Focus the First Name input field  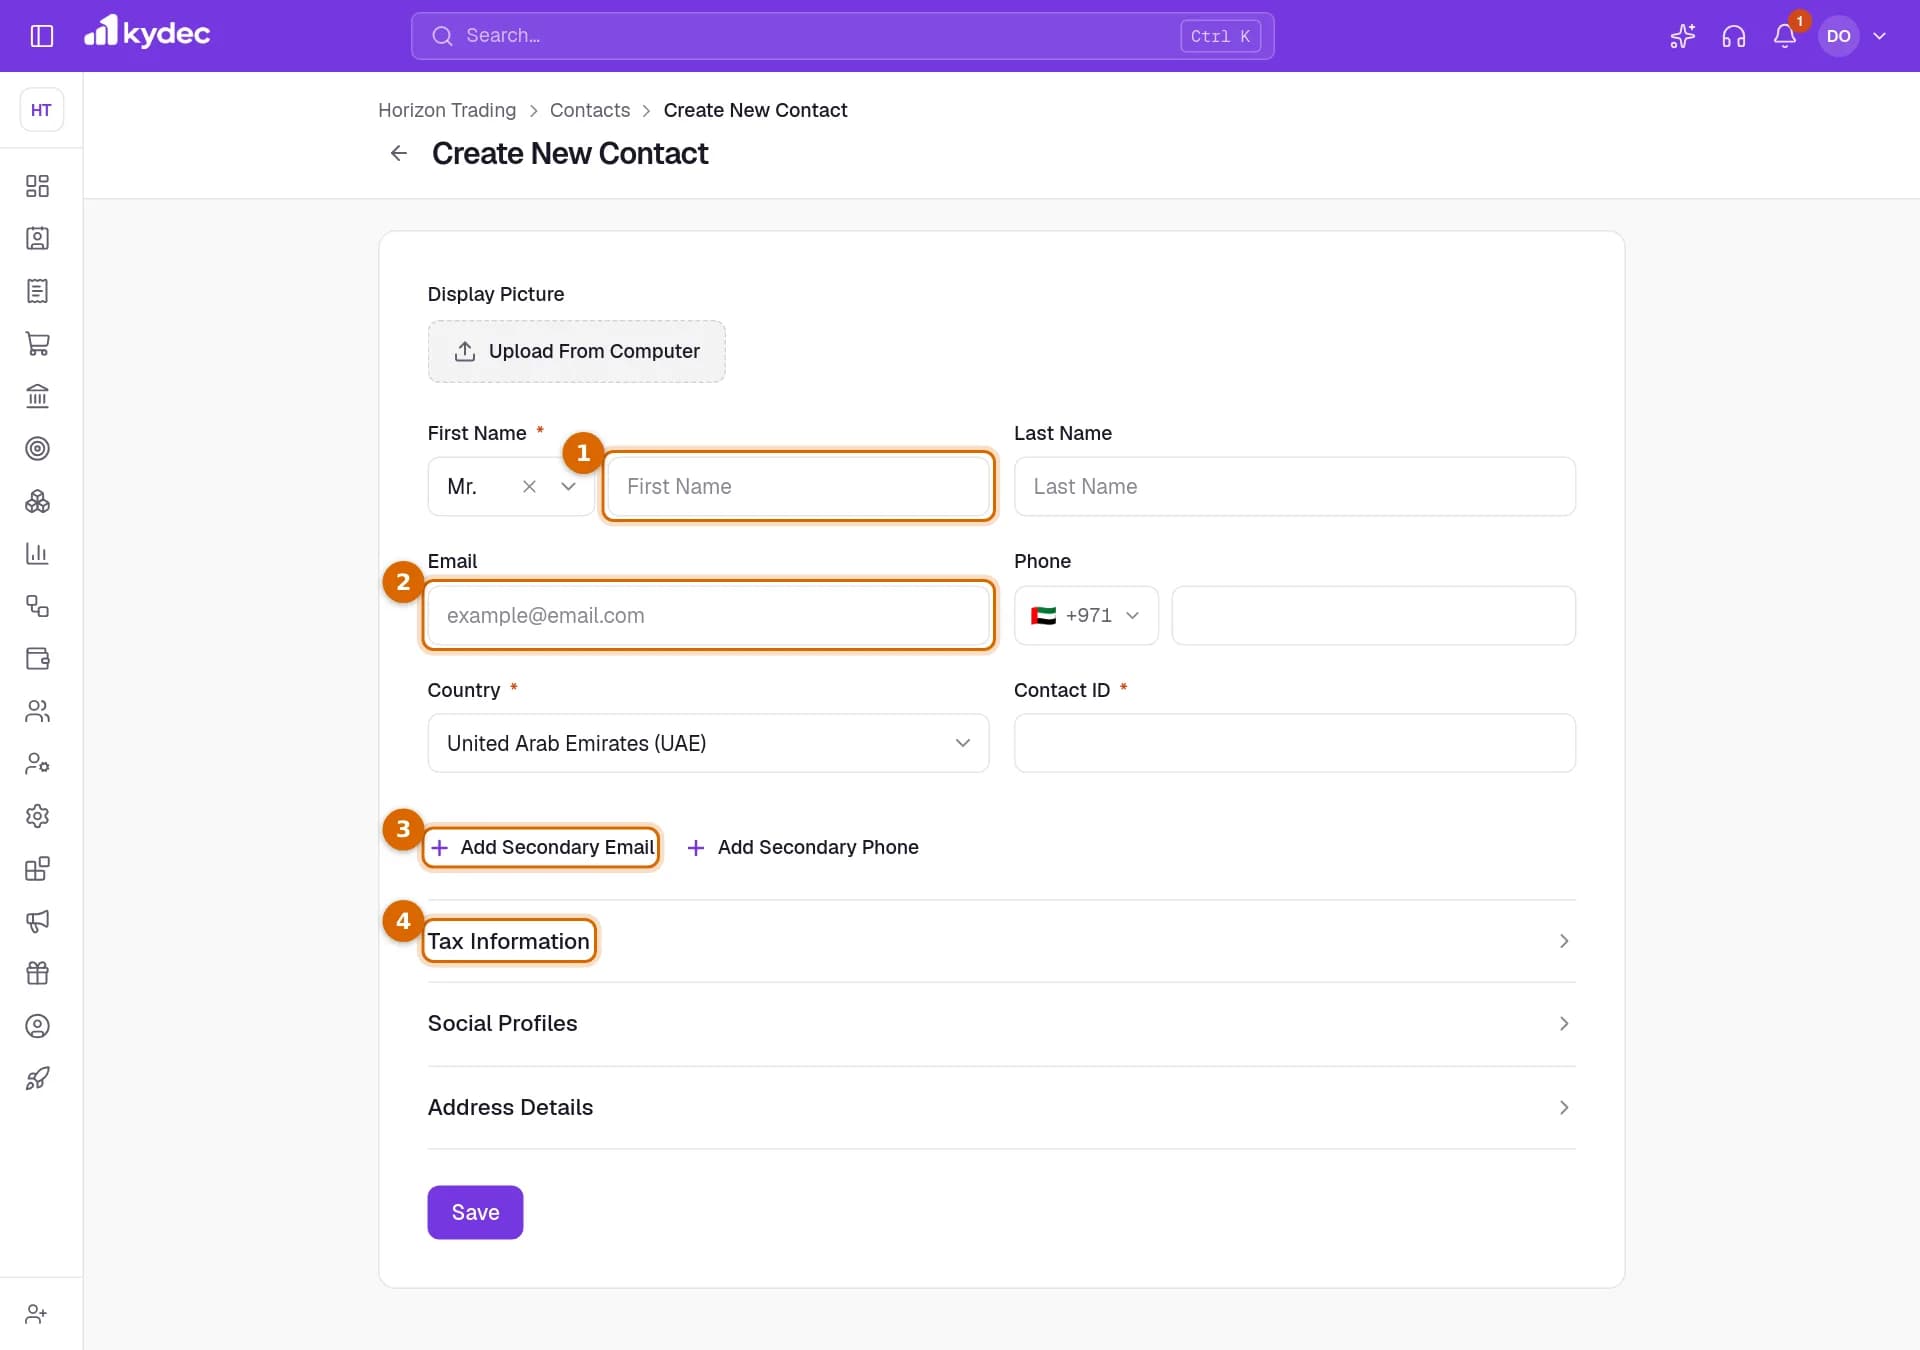click(799, 486)
